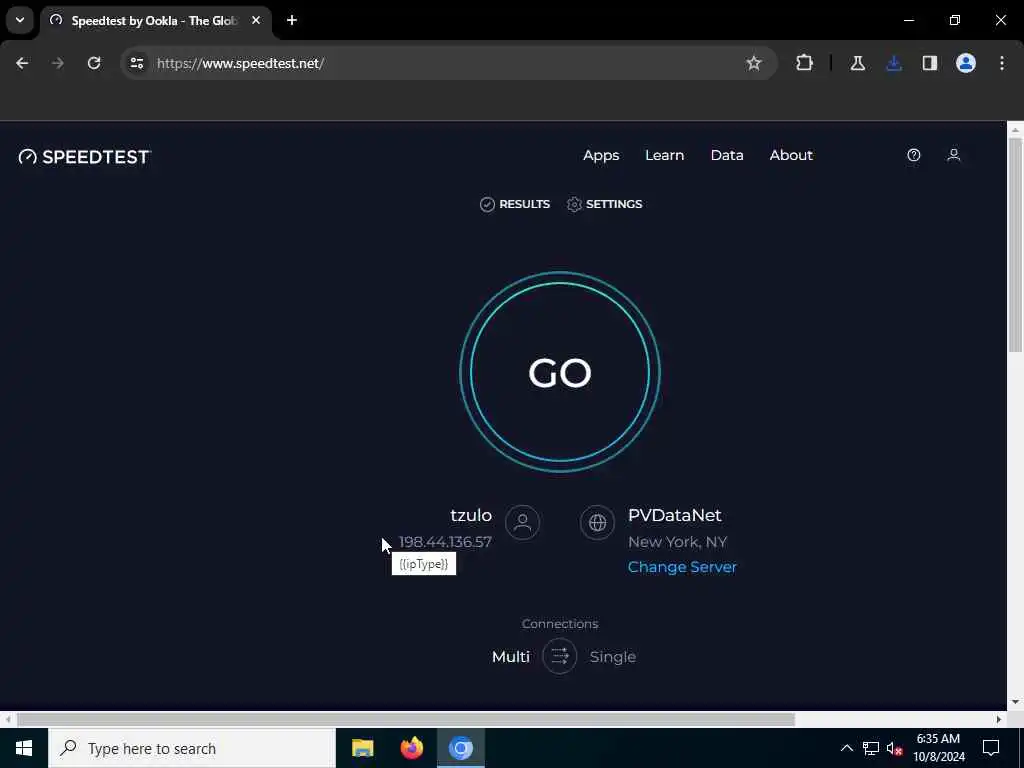The height and width of the screenshot is (768, 1024).
Task: Click the Chrome taskbar icon
Action: tap(460, 748)
